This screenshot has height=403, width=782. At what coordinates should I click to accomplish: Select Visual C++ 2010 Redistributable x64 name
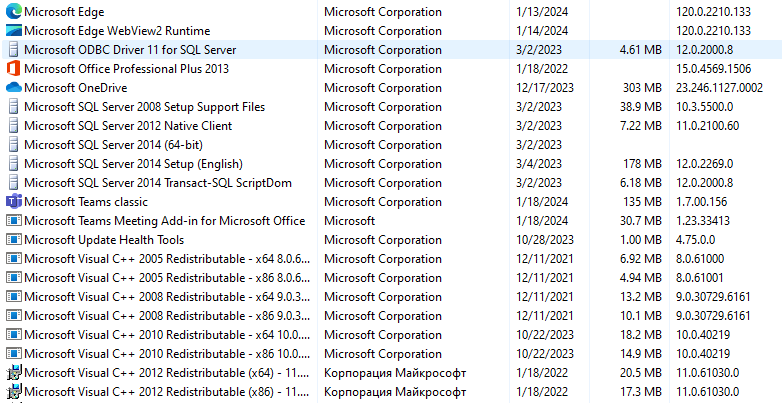point(167,334)
